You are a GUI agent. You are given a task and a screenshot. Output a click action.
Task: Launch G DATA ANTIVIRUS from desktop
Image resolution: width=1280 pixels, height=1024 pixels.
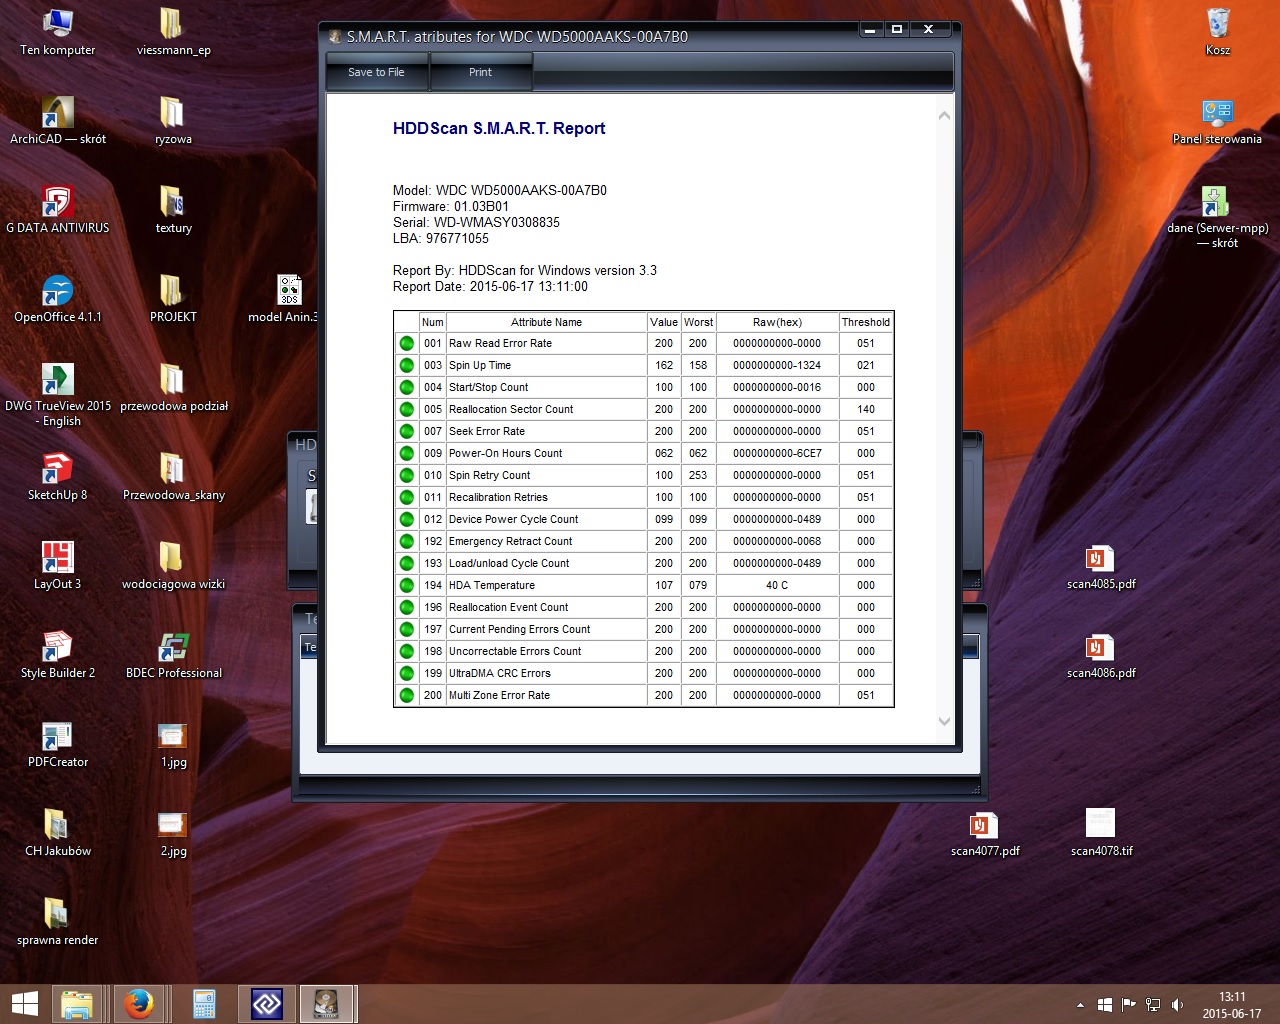58,211
